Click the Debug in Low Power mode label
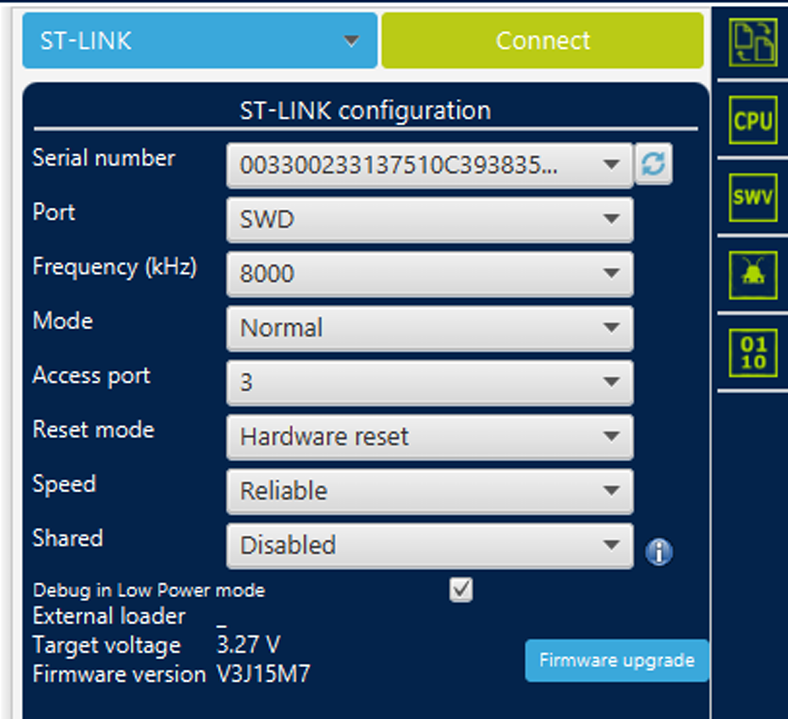 (x=149, y=590)
